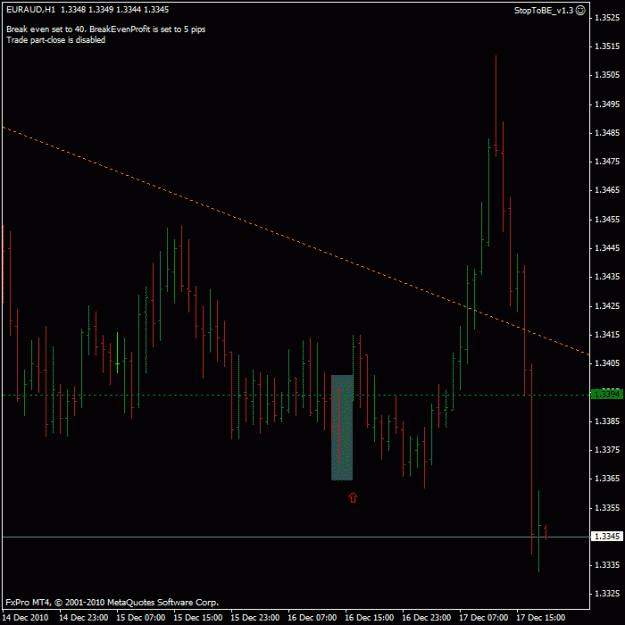Image resolution: width=625 pixels, height=625 pixels.
Task: Click the 1.3385 price axis label
Action: pos(607,421)
